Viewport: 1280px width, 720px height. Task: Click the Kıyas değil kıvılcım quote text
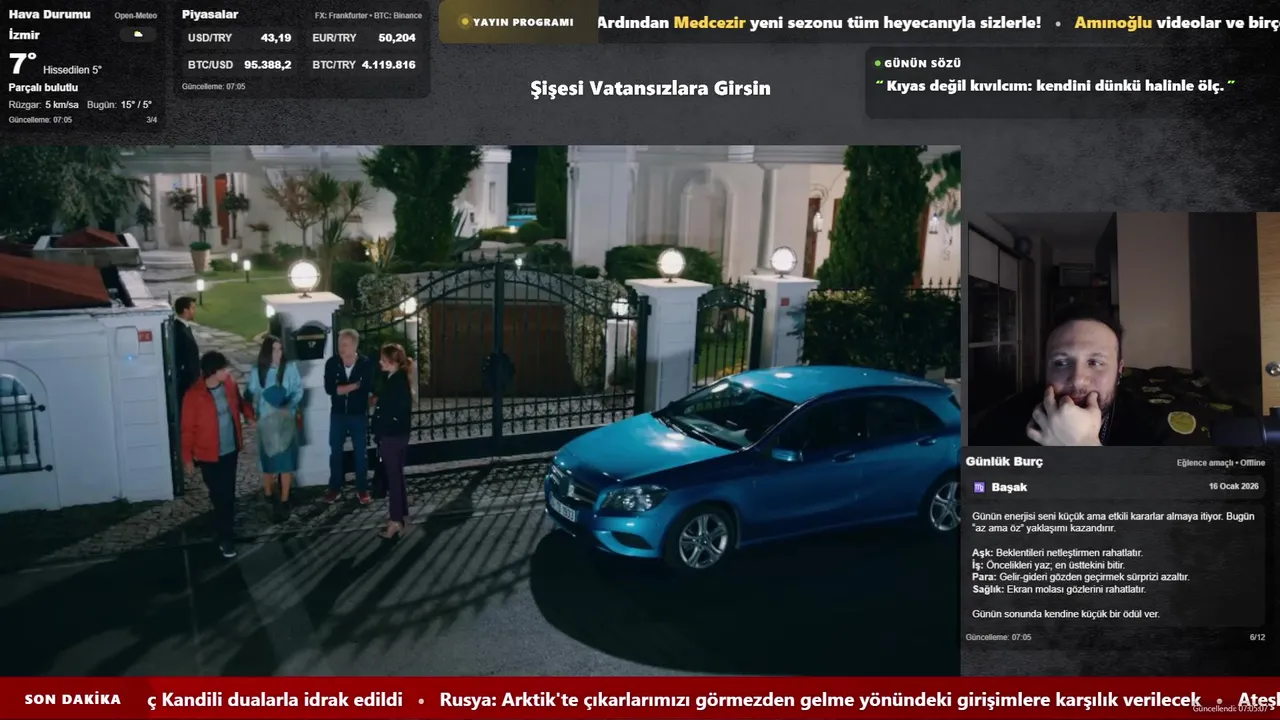(x=1055, y=86)
